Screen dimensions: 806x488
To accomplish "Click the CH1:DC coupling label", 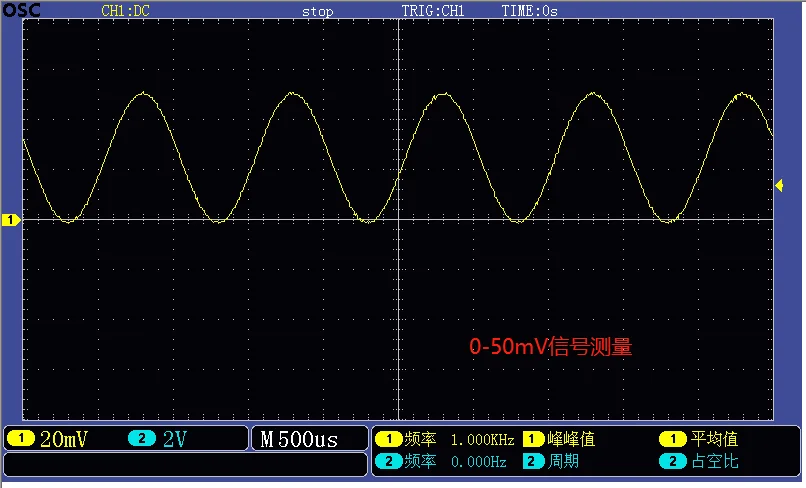I will 125,11.
